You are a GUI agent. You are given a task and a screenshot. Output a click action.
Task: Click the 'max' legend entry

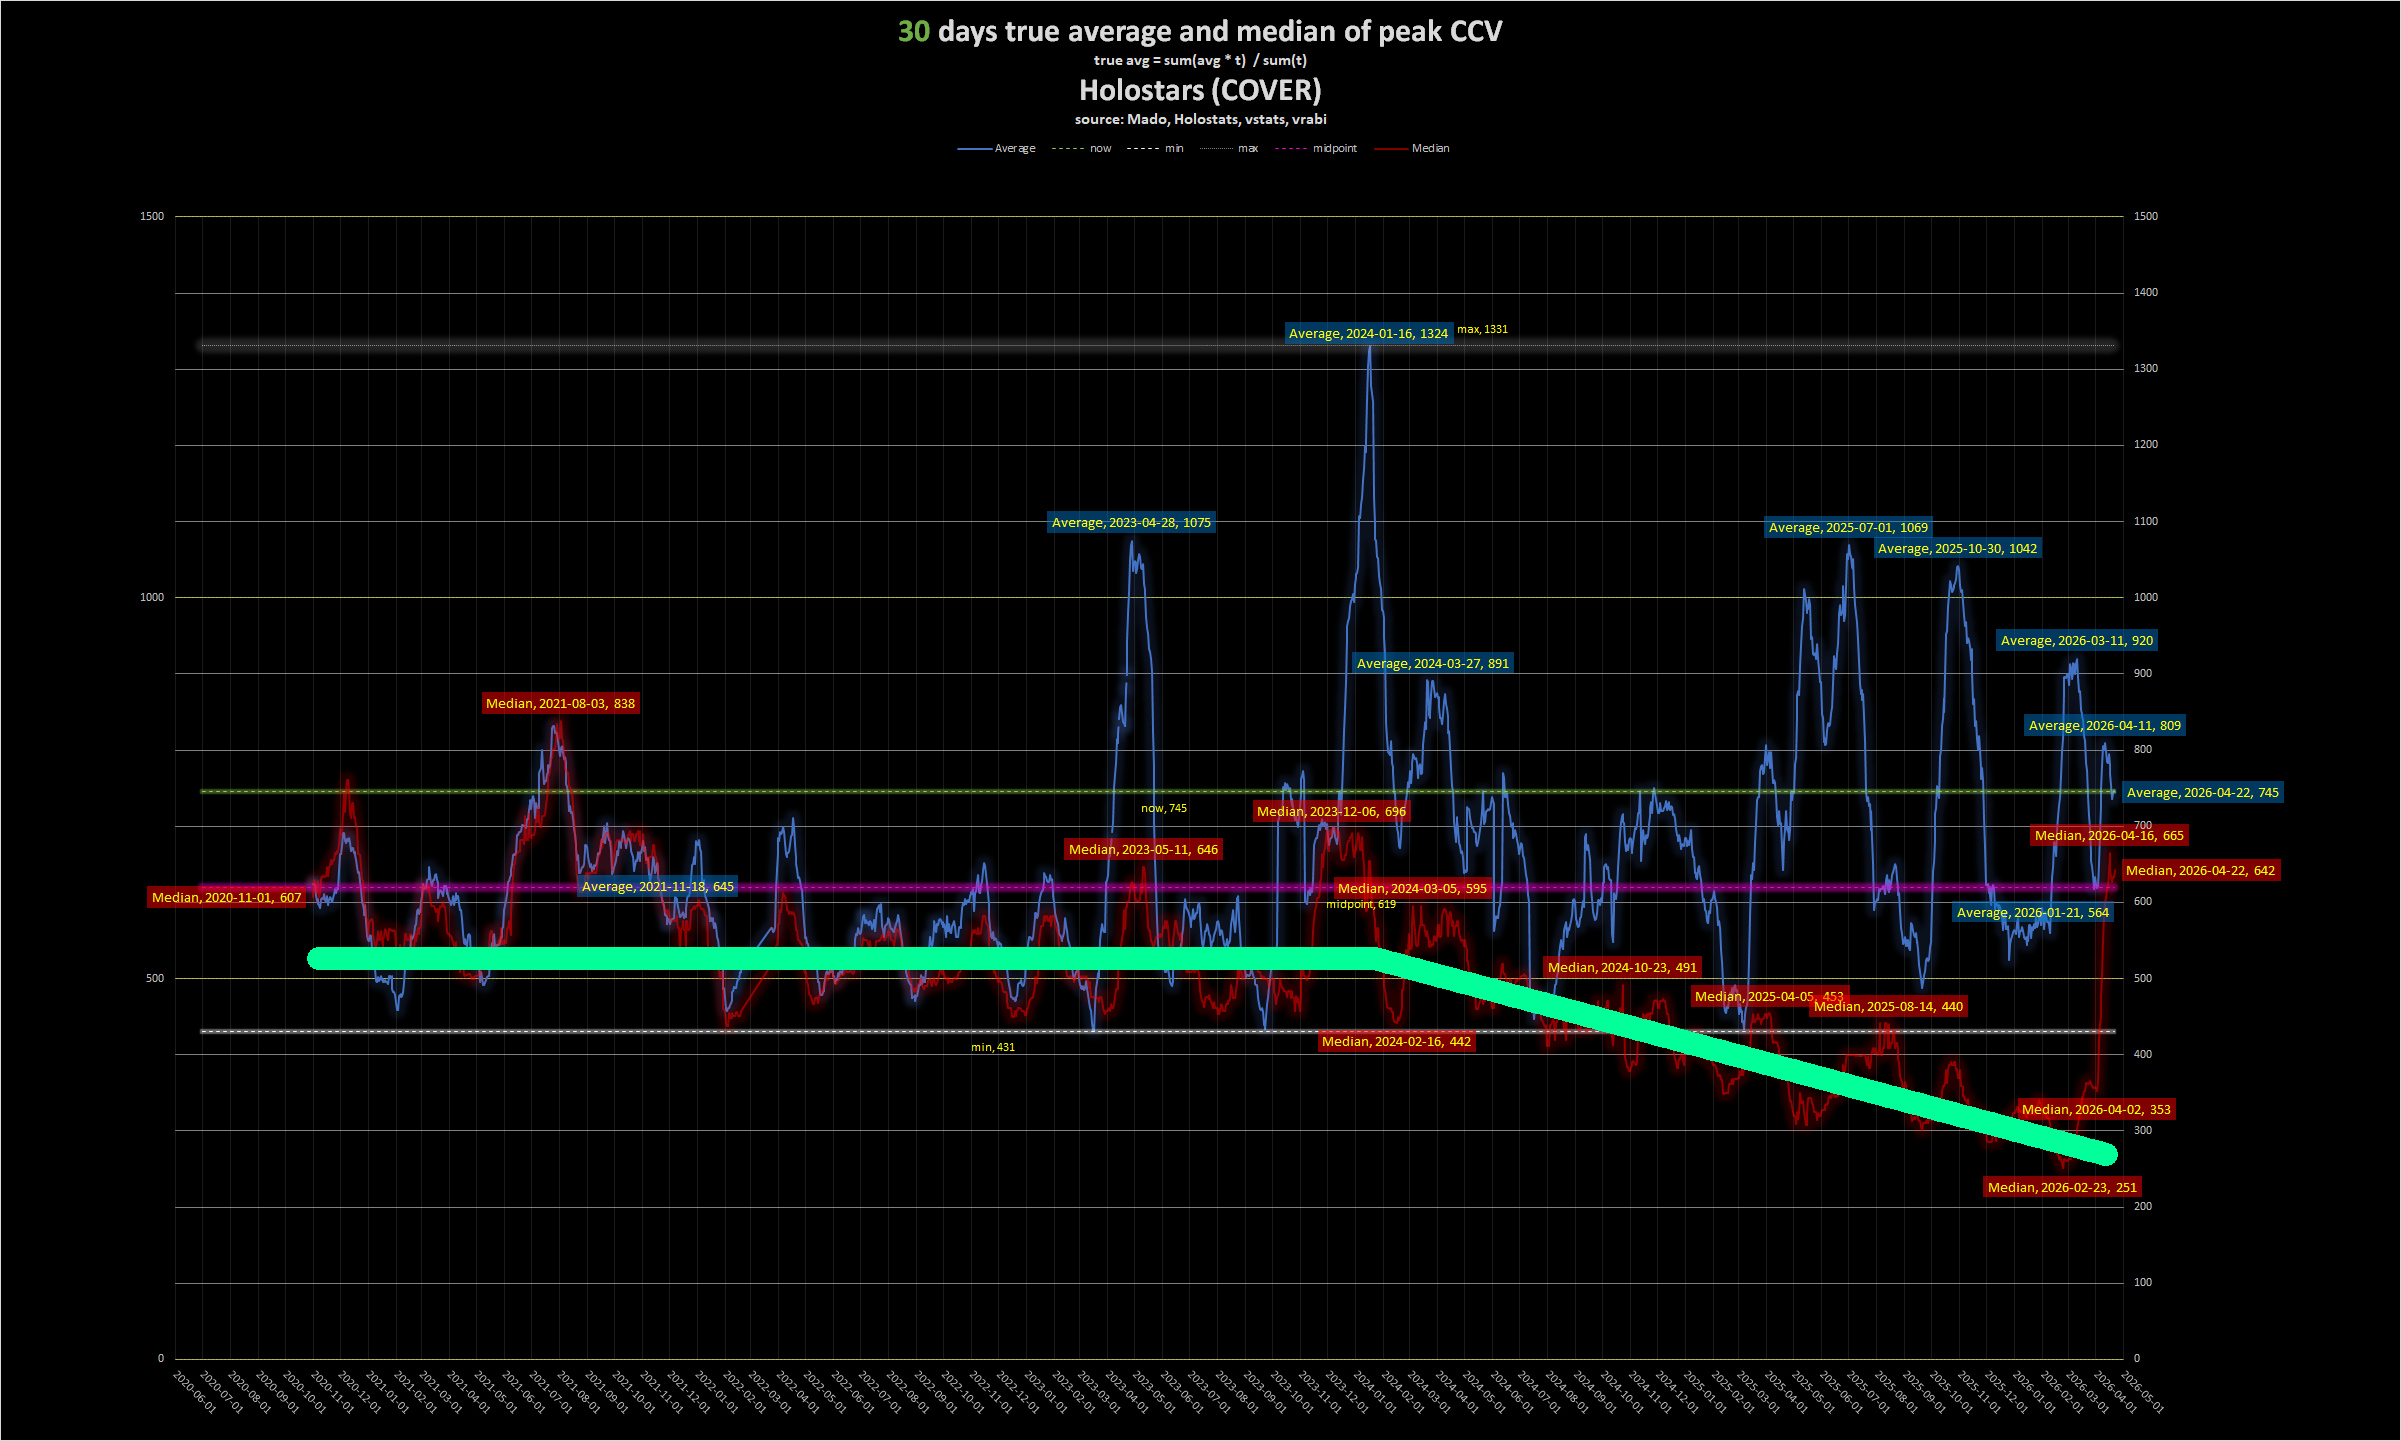1247,148
